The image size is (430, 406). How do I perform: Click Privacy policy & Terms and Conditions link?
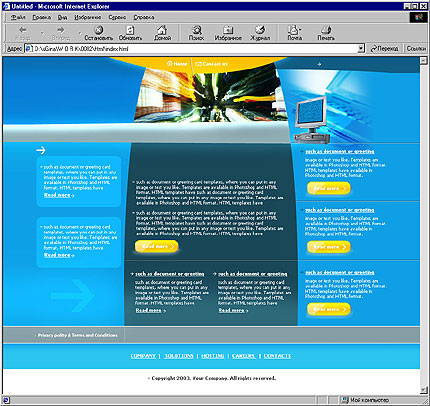(x=77, y=335)
